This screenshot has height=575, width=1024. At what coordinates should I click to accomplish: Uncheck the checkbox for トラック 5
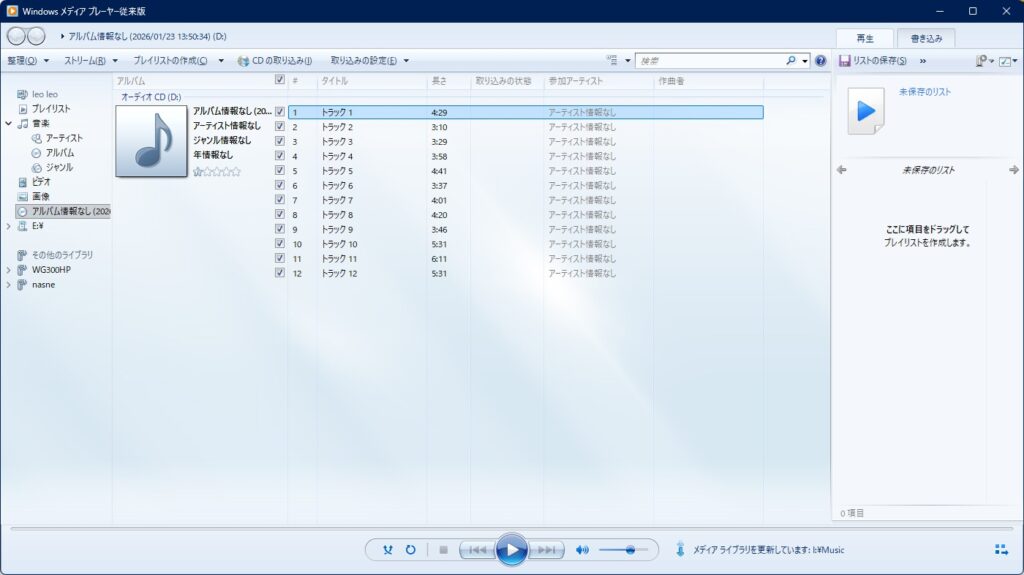coord(280,171)
